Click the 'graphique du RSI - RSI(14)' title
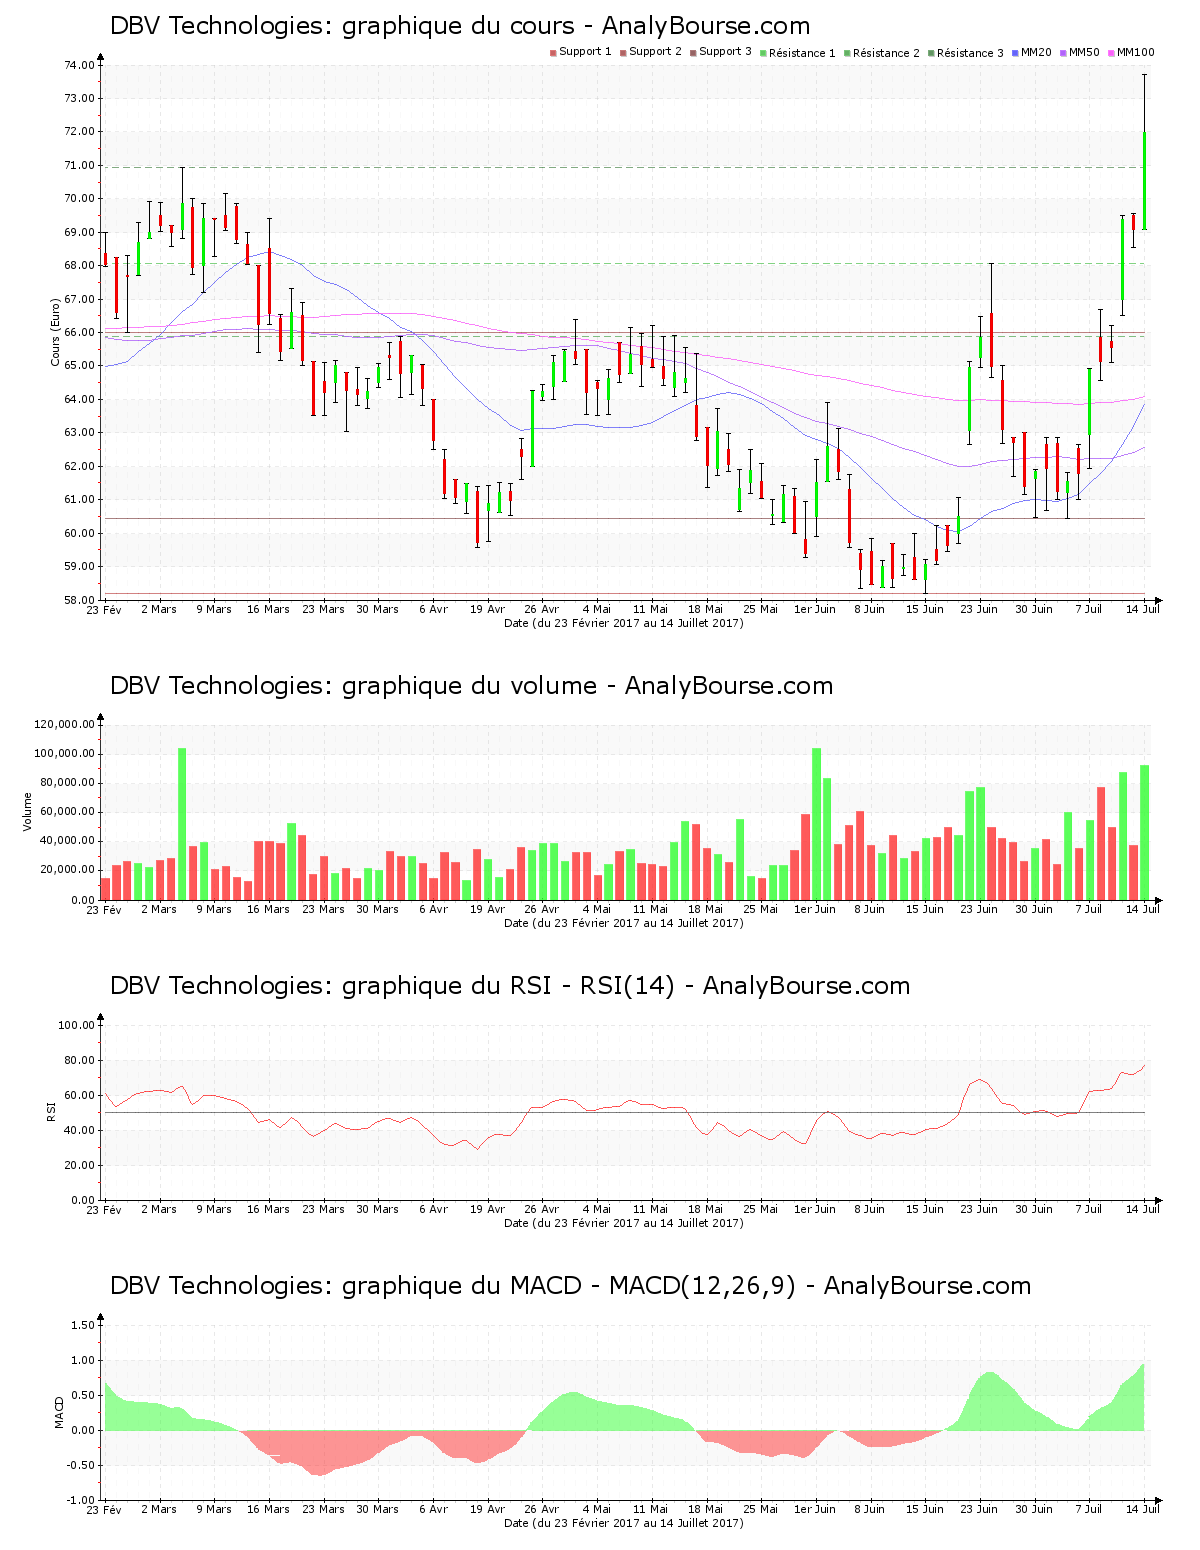This screenshot has width=1200, height=1550. 510,986
